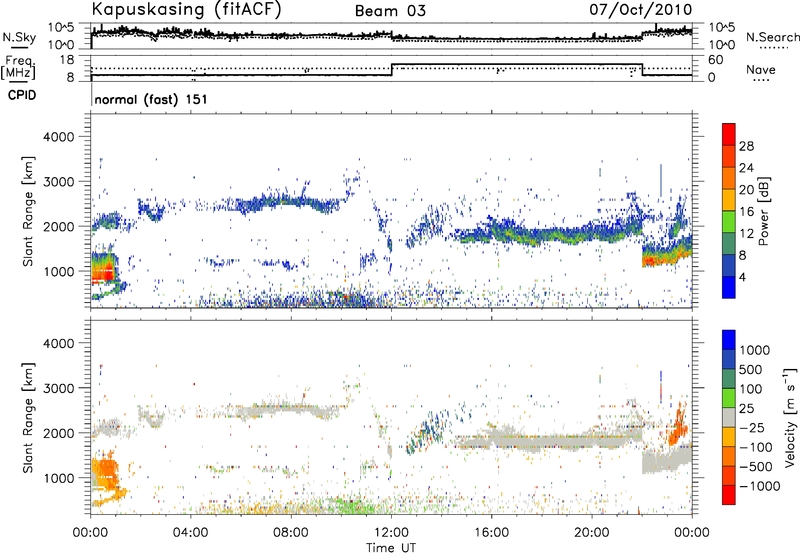Click the 'normal (fast) 151' text

click(x=151, y=99)
